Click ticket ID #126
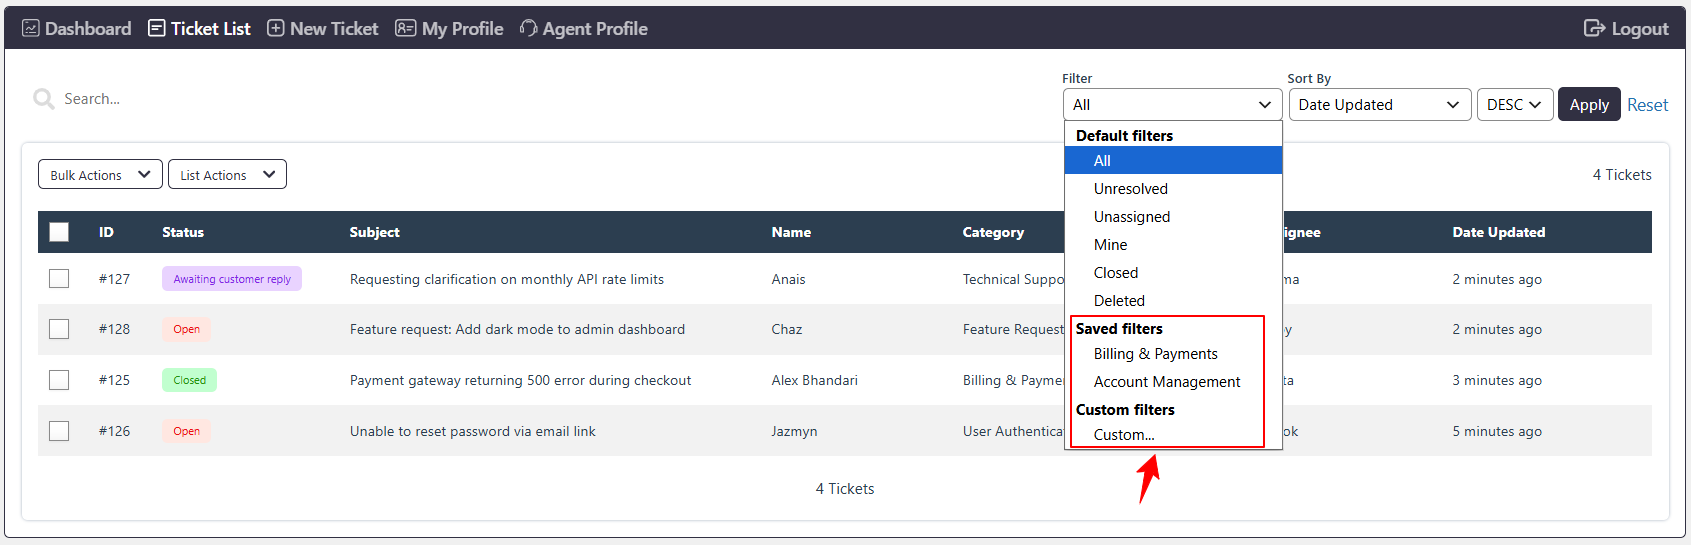Image resolution: width=1691 pixels, height=545 pixels. (x=114, y=431)
